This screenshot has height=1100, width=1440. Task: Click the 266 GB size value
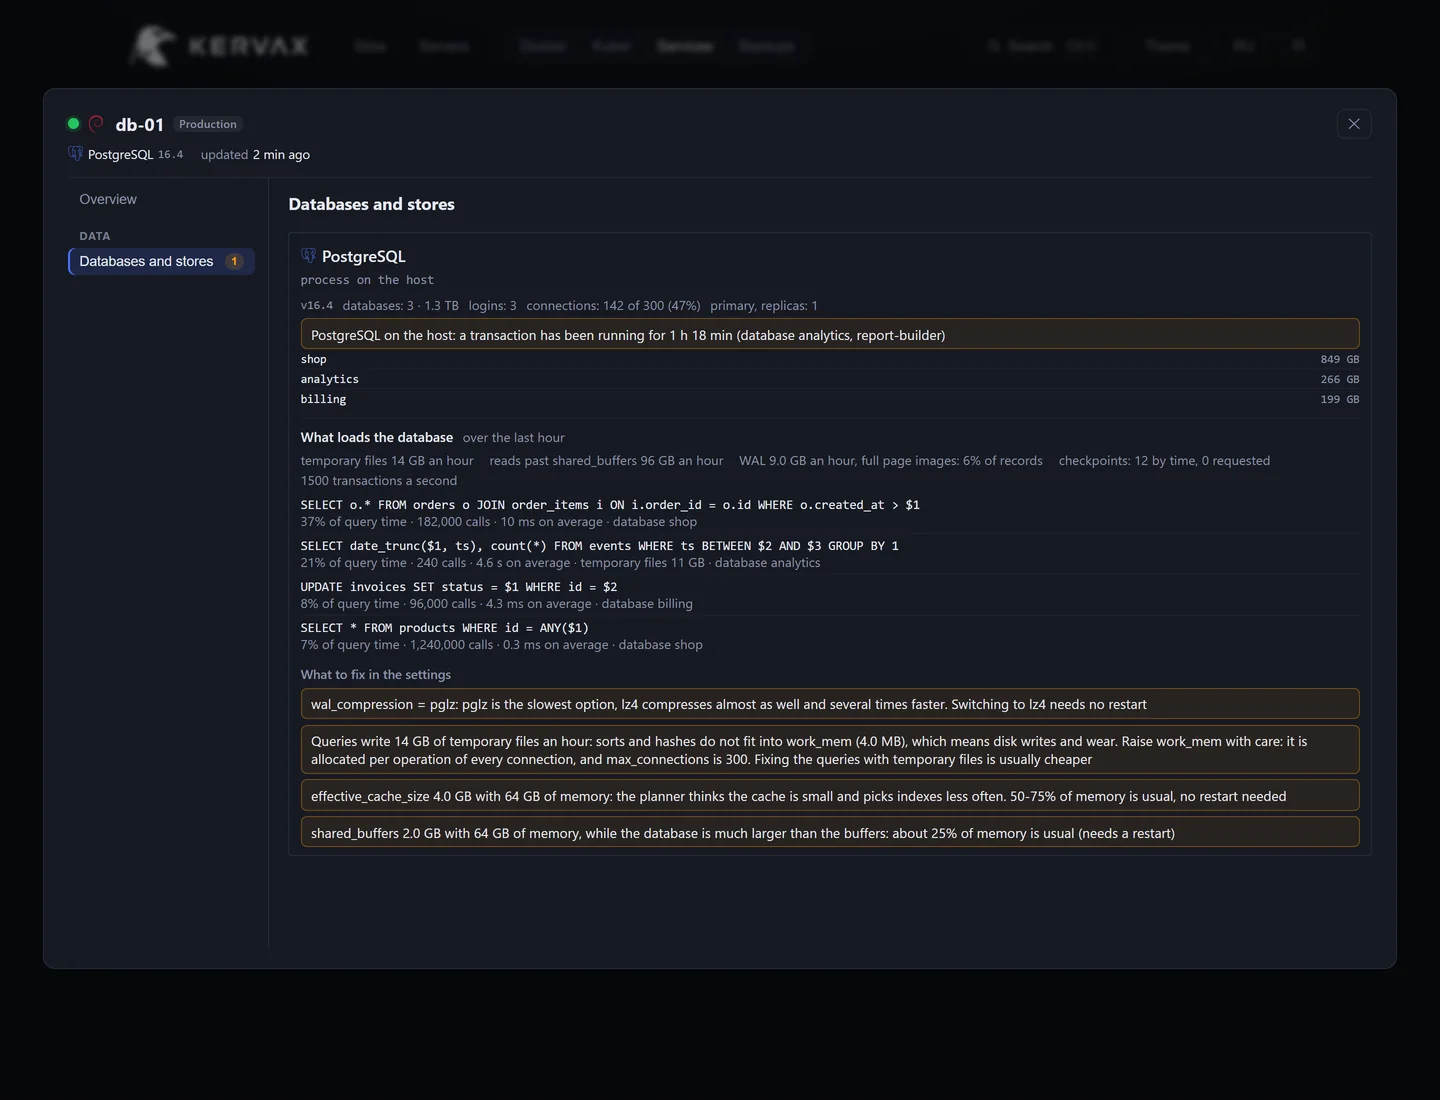tap(1340, 379)
